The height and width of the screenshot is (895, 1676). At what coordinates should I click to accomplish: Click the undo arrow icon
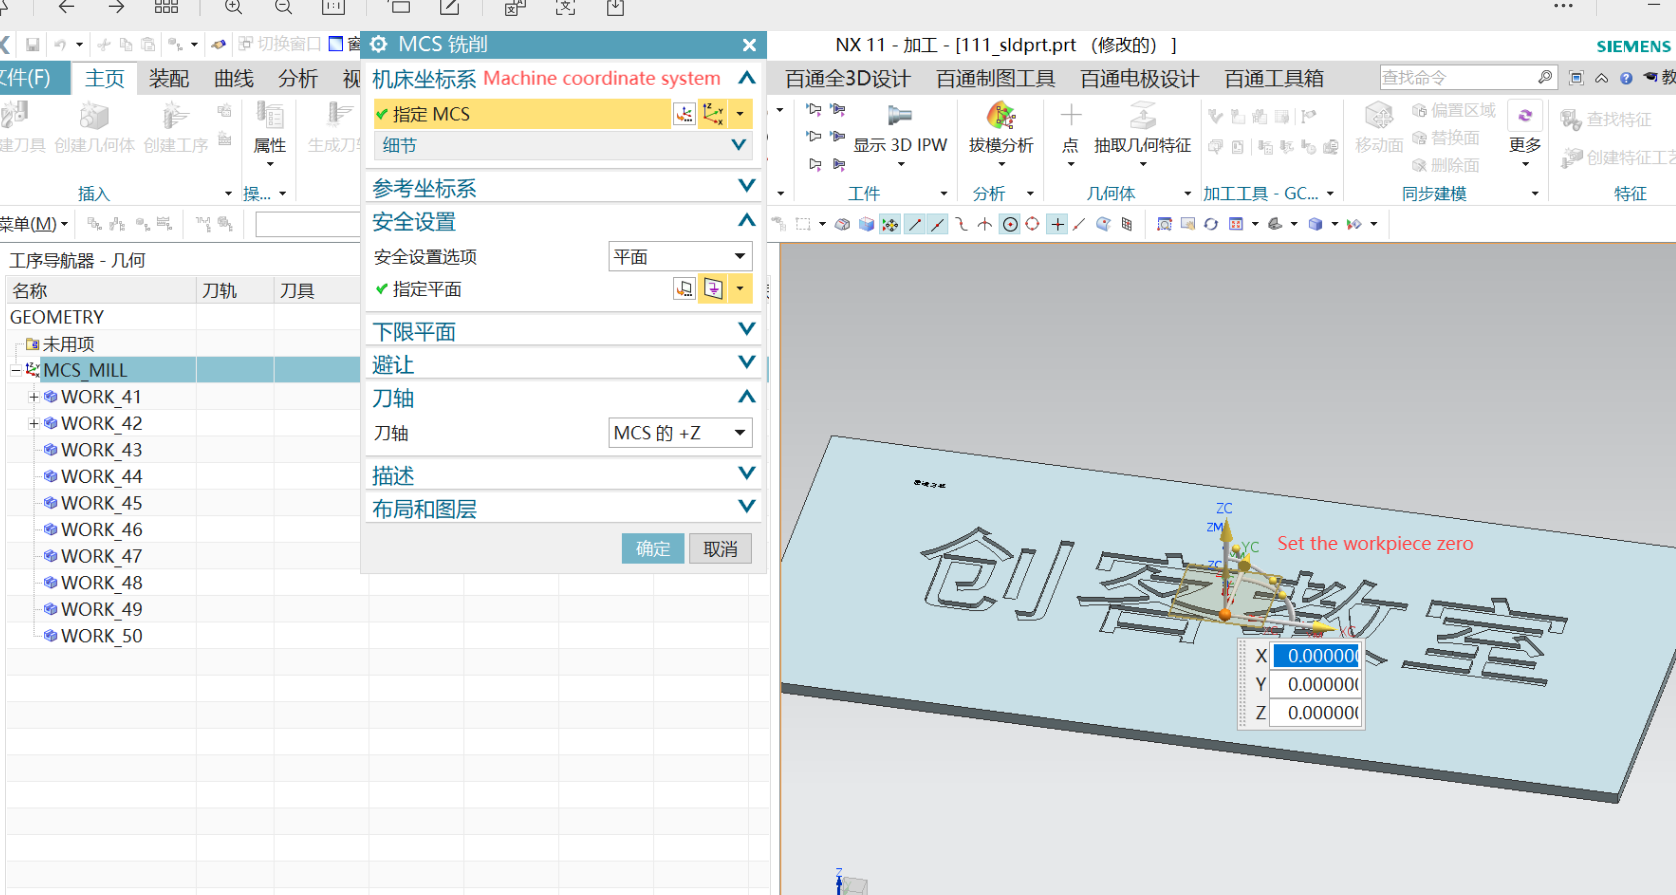[x=60, y=44]
